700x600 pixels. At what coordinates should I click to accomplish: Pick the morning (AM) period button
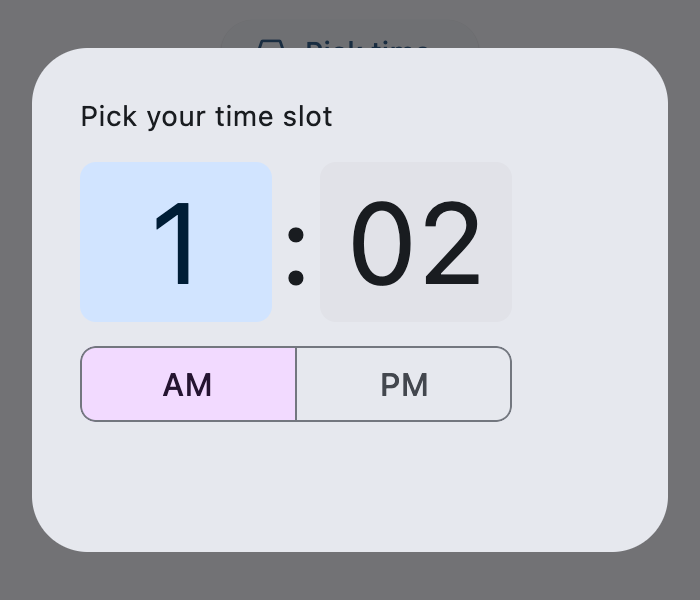(x=188, y=384)
